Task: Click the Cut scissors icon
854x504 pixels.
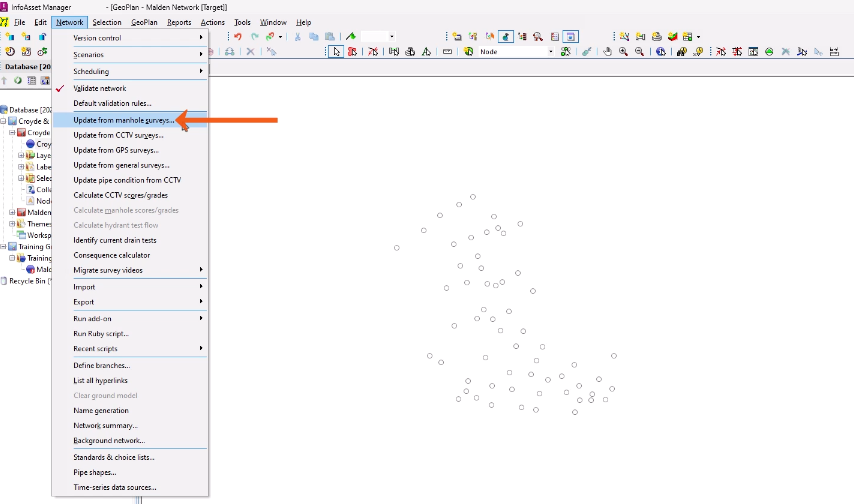Action: [x=297, y=37]
